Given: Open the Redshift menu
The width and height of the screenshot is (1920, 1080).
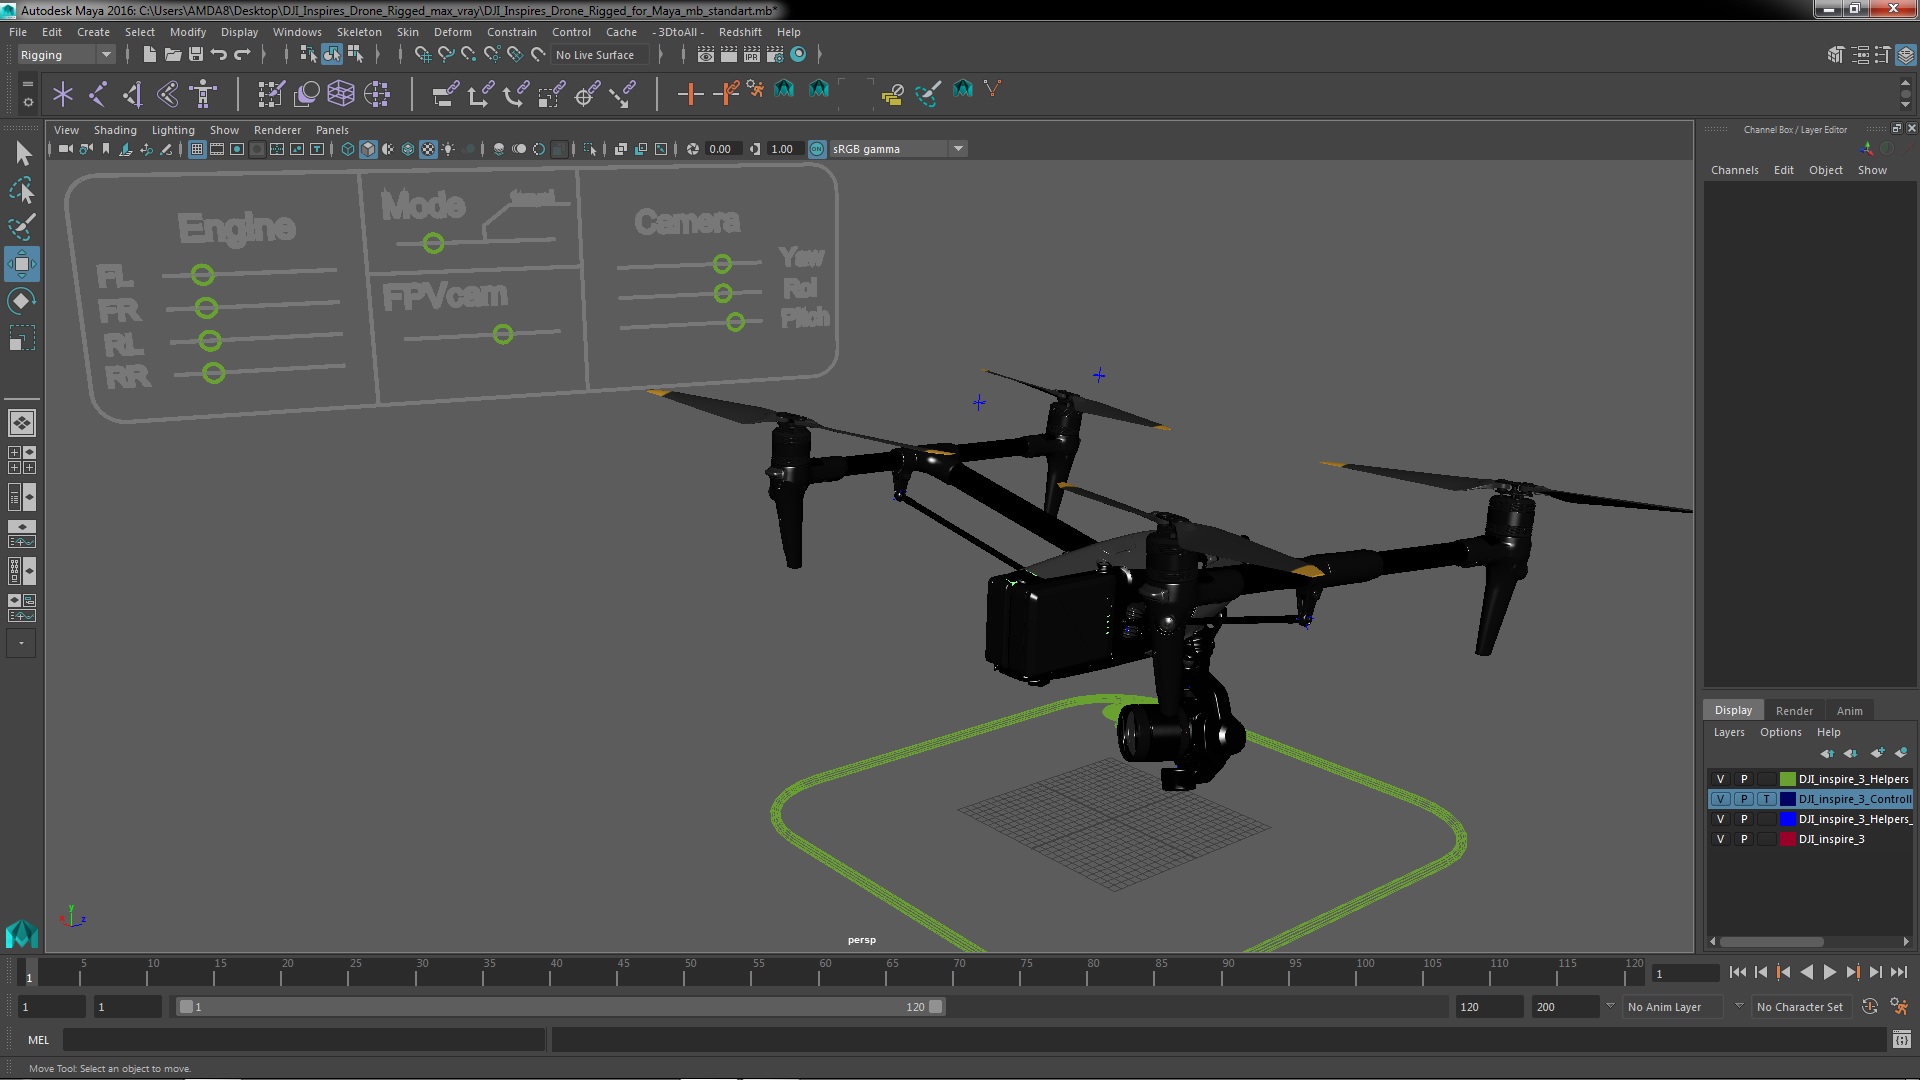Looking at the screenshot, I should [x=740, y=32].
